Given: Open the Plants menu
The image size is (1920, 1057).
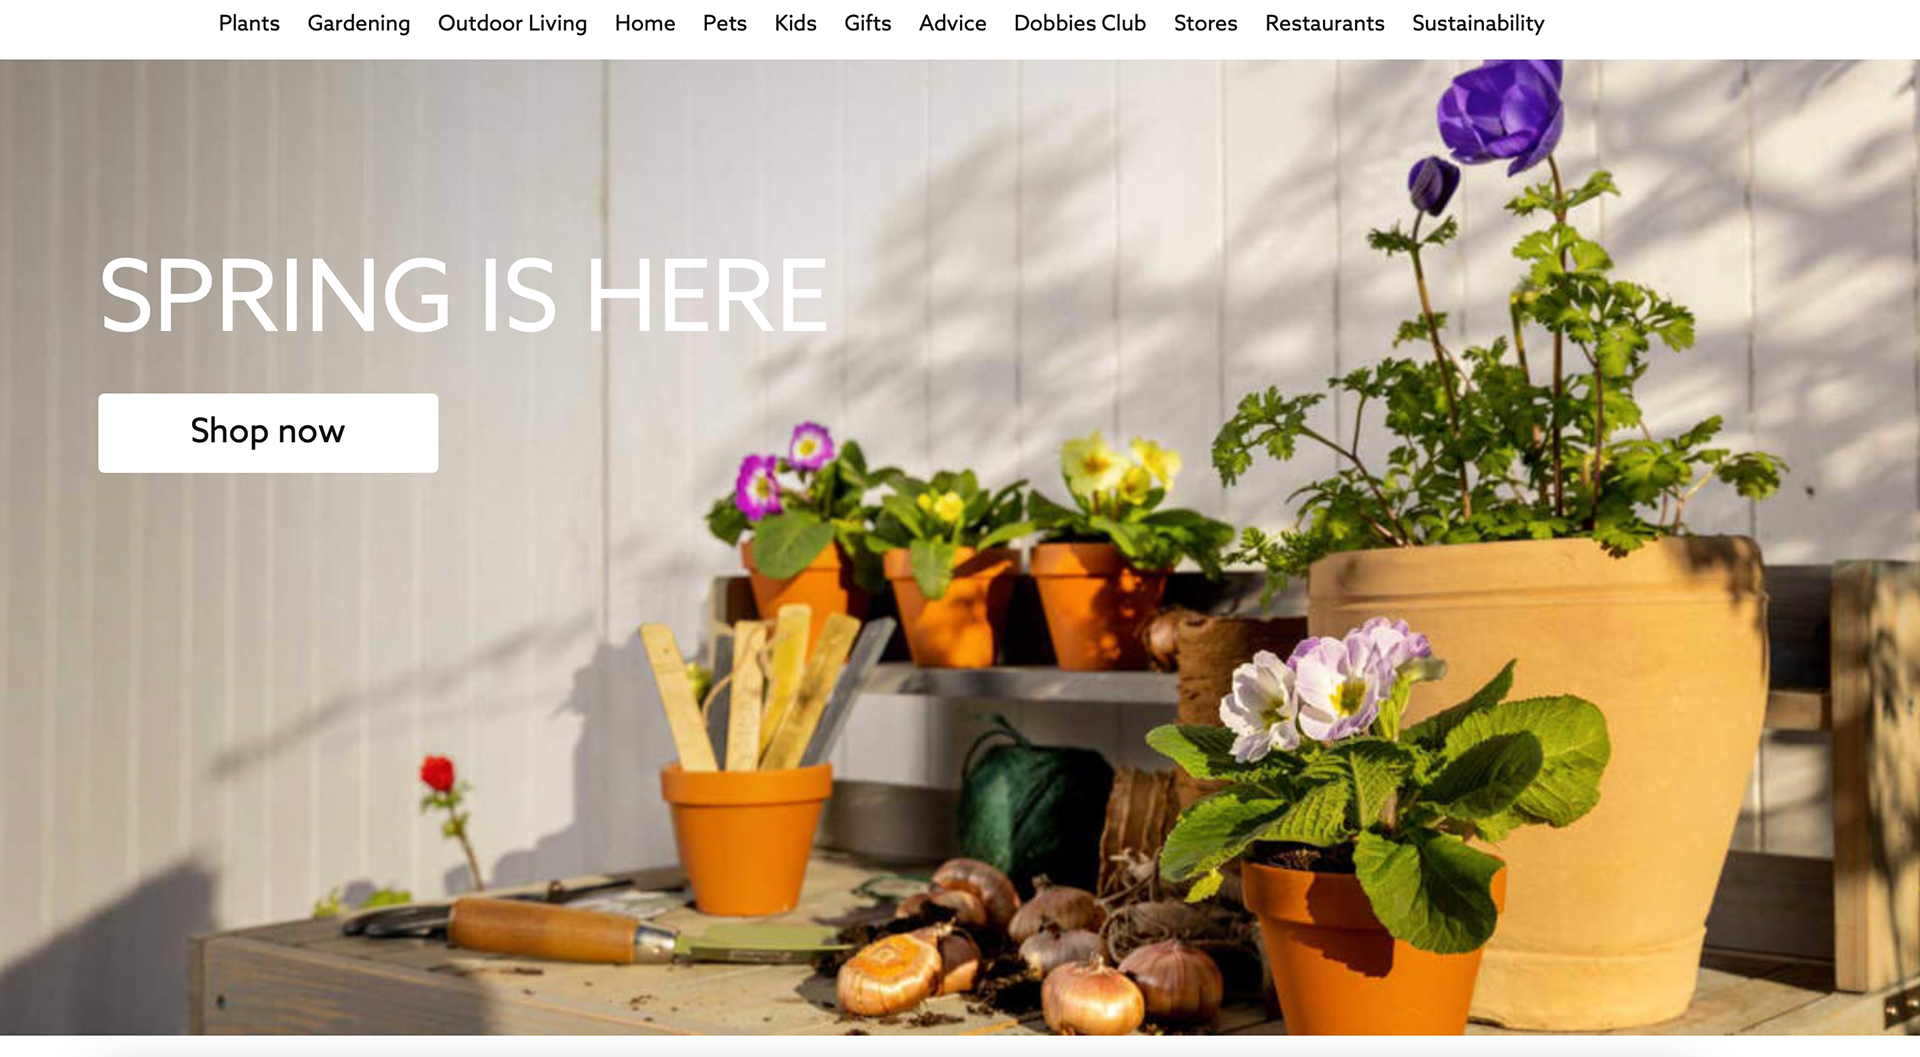Looking at the screenshot, I should click(x=249, y=23).
